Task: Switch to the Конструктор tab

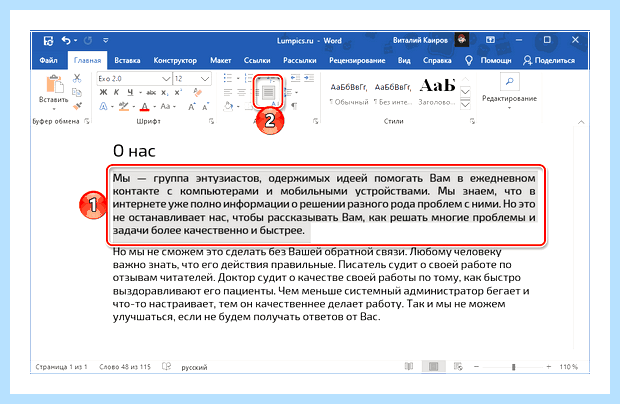Action: [x=175, y=60]
